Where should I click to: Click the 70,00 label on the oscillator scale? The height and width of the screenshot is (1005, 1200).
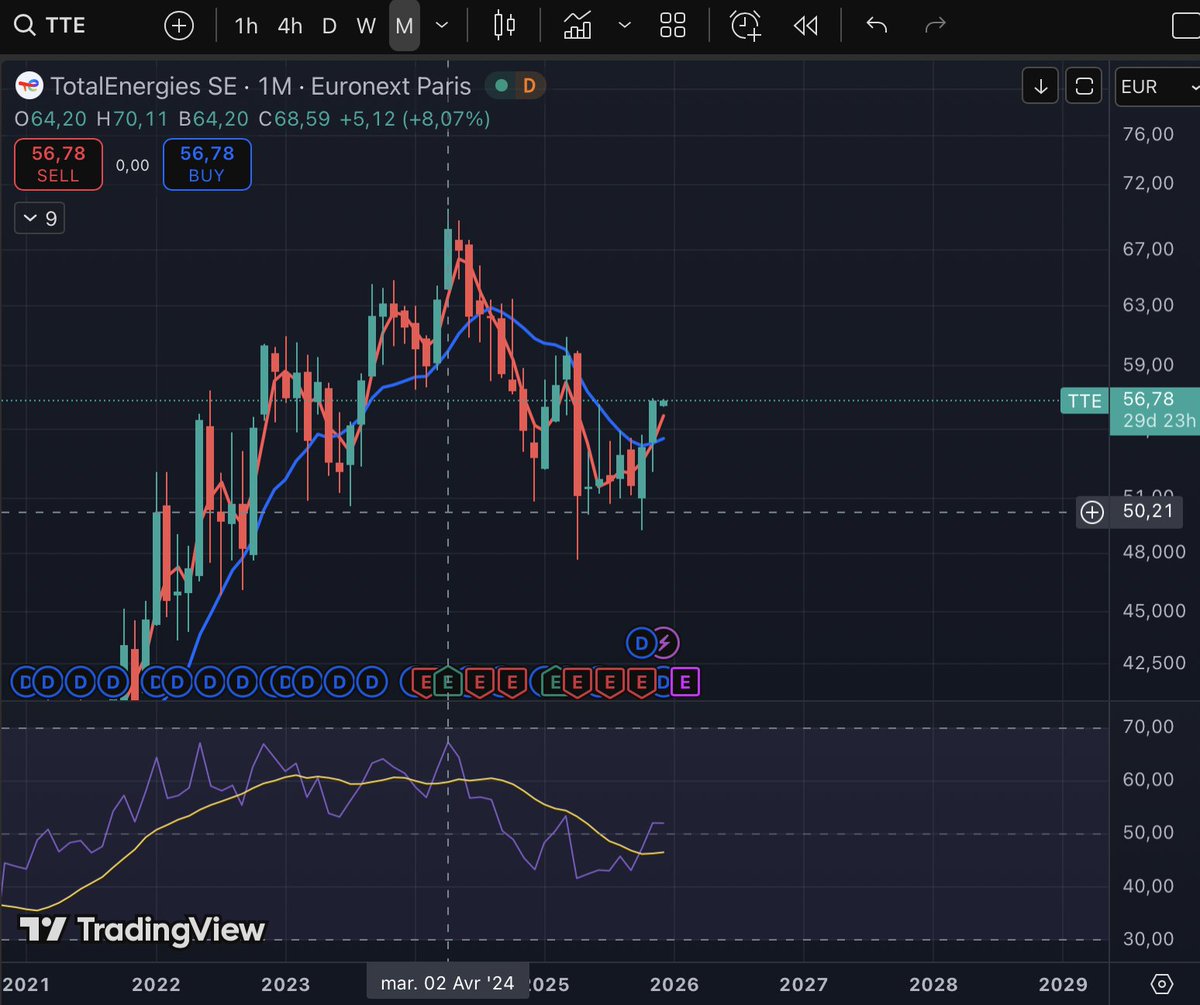1148,727
